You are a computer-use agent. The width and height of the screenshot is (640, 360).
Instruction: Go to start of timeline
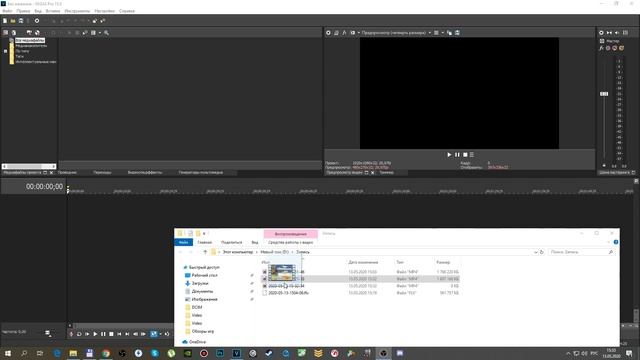click(119, 334)
